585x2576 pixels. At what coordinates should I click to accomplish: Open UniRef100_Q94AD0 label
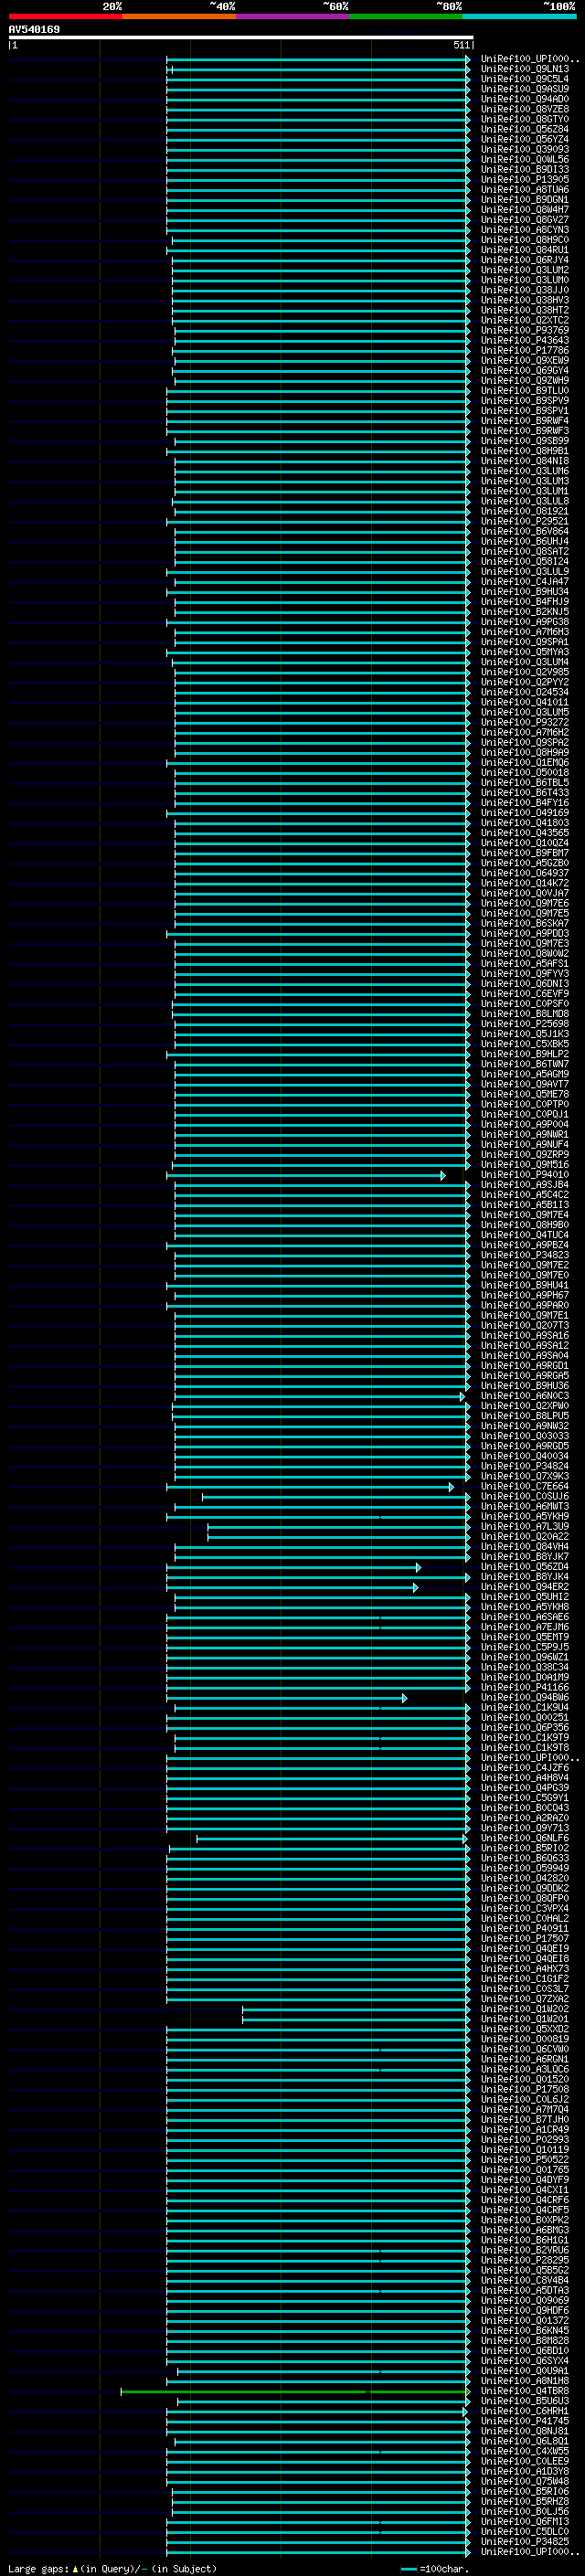(x=525, y=99)
